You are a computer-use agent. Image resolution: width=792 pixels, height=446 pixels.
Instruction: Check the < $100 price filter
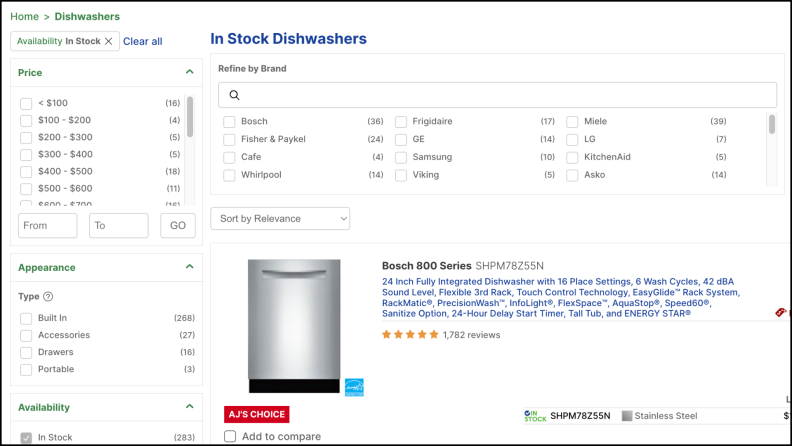click(x=26, y=104)
